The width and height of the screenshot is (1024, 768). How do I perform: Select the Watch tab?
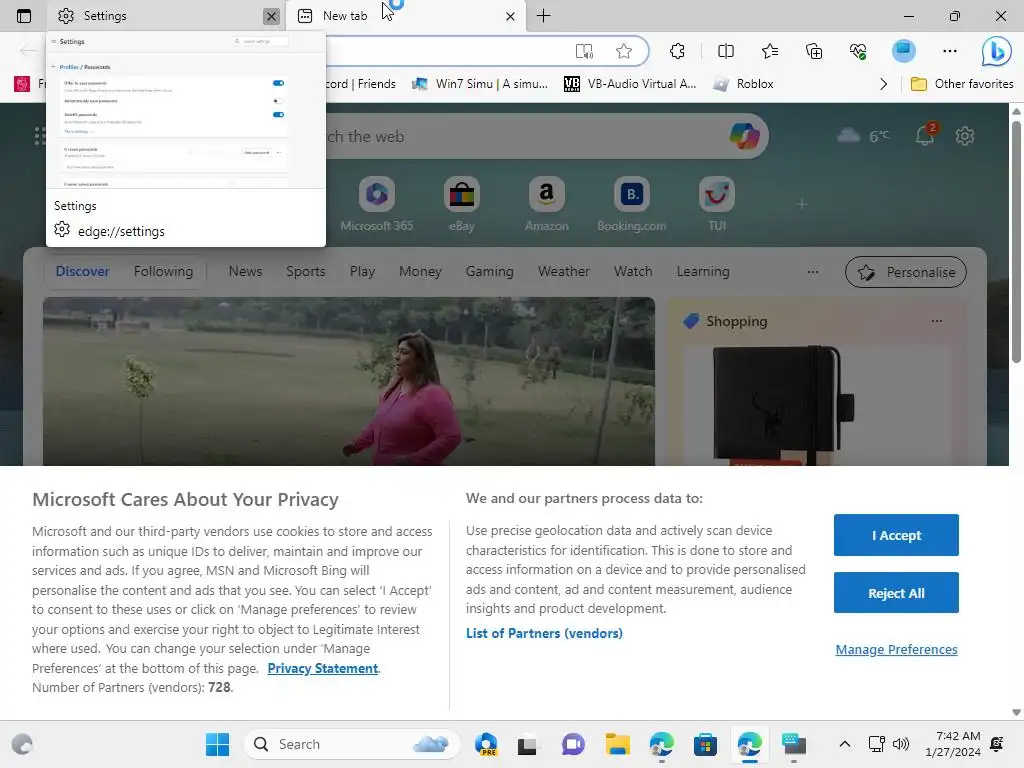[633, 271]
